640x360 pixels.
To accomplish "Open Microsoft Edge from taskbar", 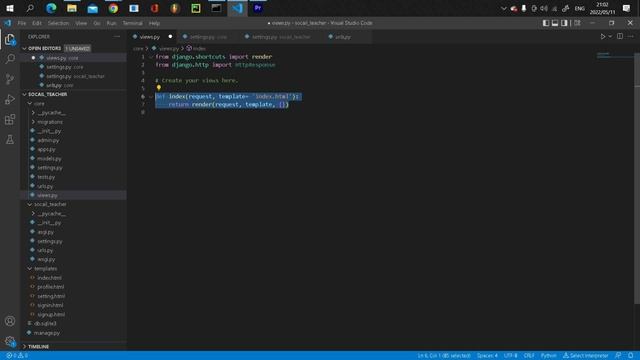I will coord(51,8).
